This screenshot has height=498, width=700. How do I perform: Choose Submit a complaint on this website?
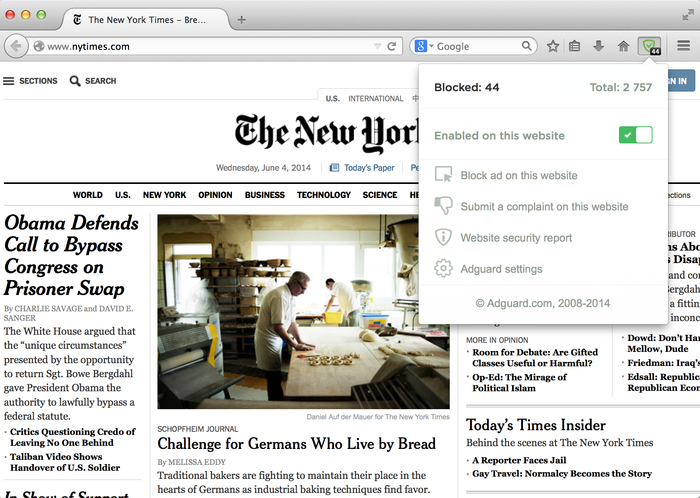tap(544, 207)
